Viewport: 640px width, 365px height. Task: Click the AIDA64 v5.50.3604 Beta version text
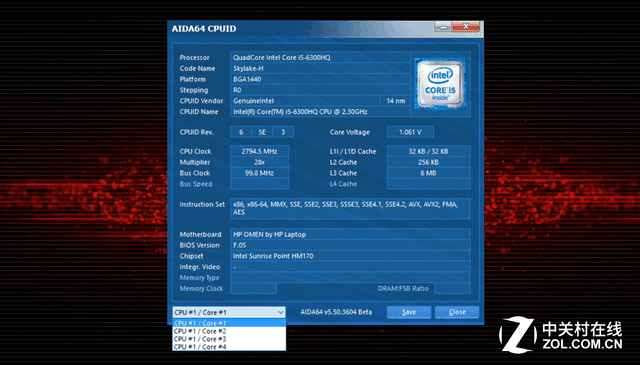(336, 312)
